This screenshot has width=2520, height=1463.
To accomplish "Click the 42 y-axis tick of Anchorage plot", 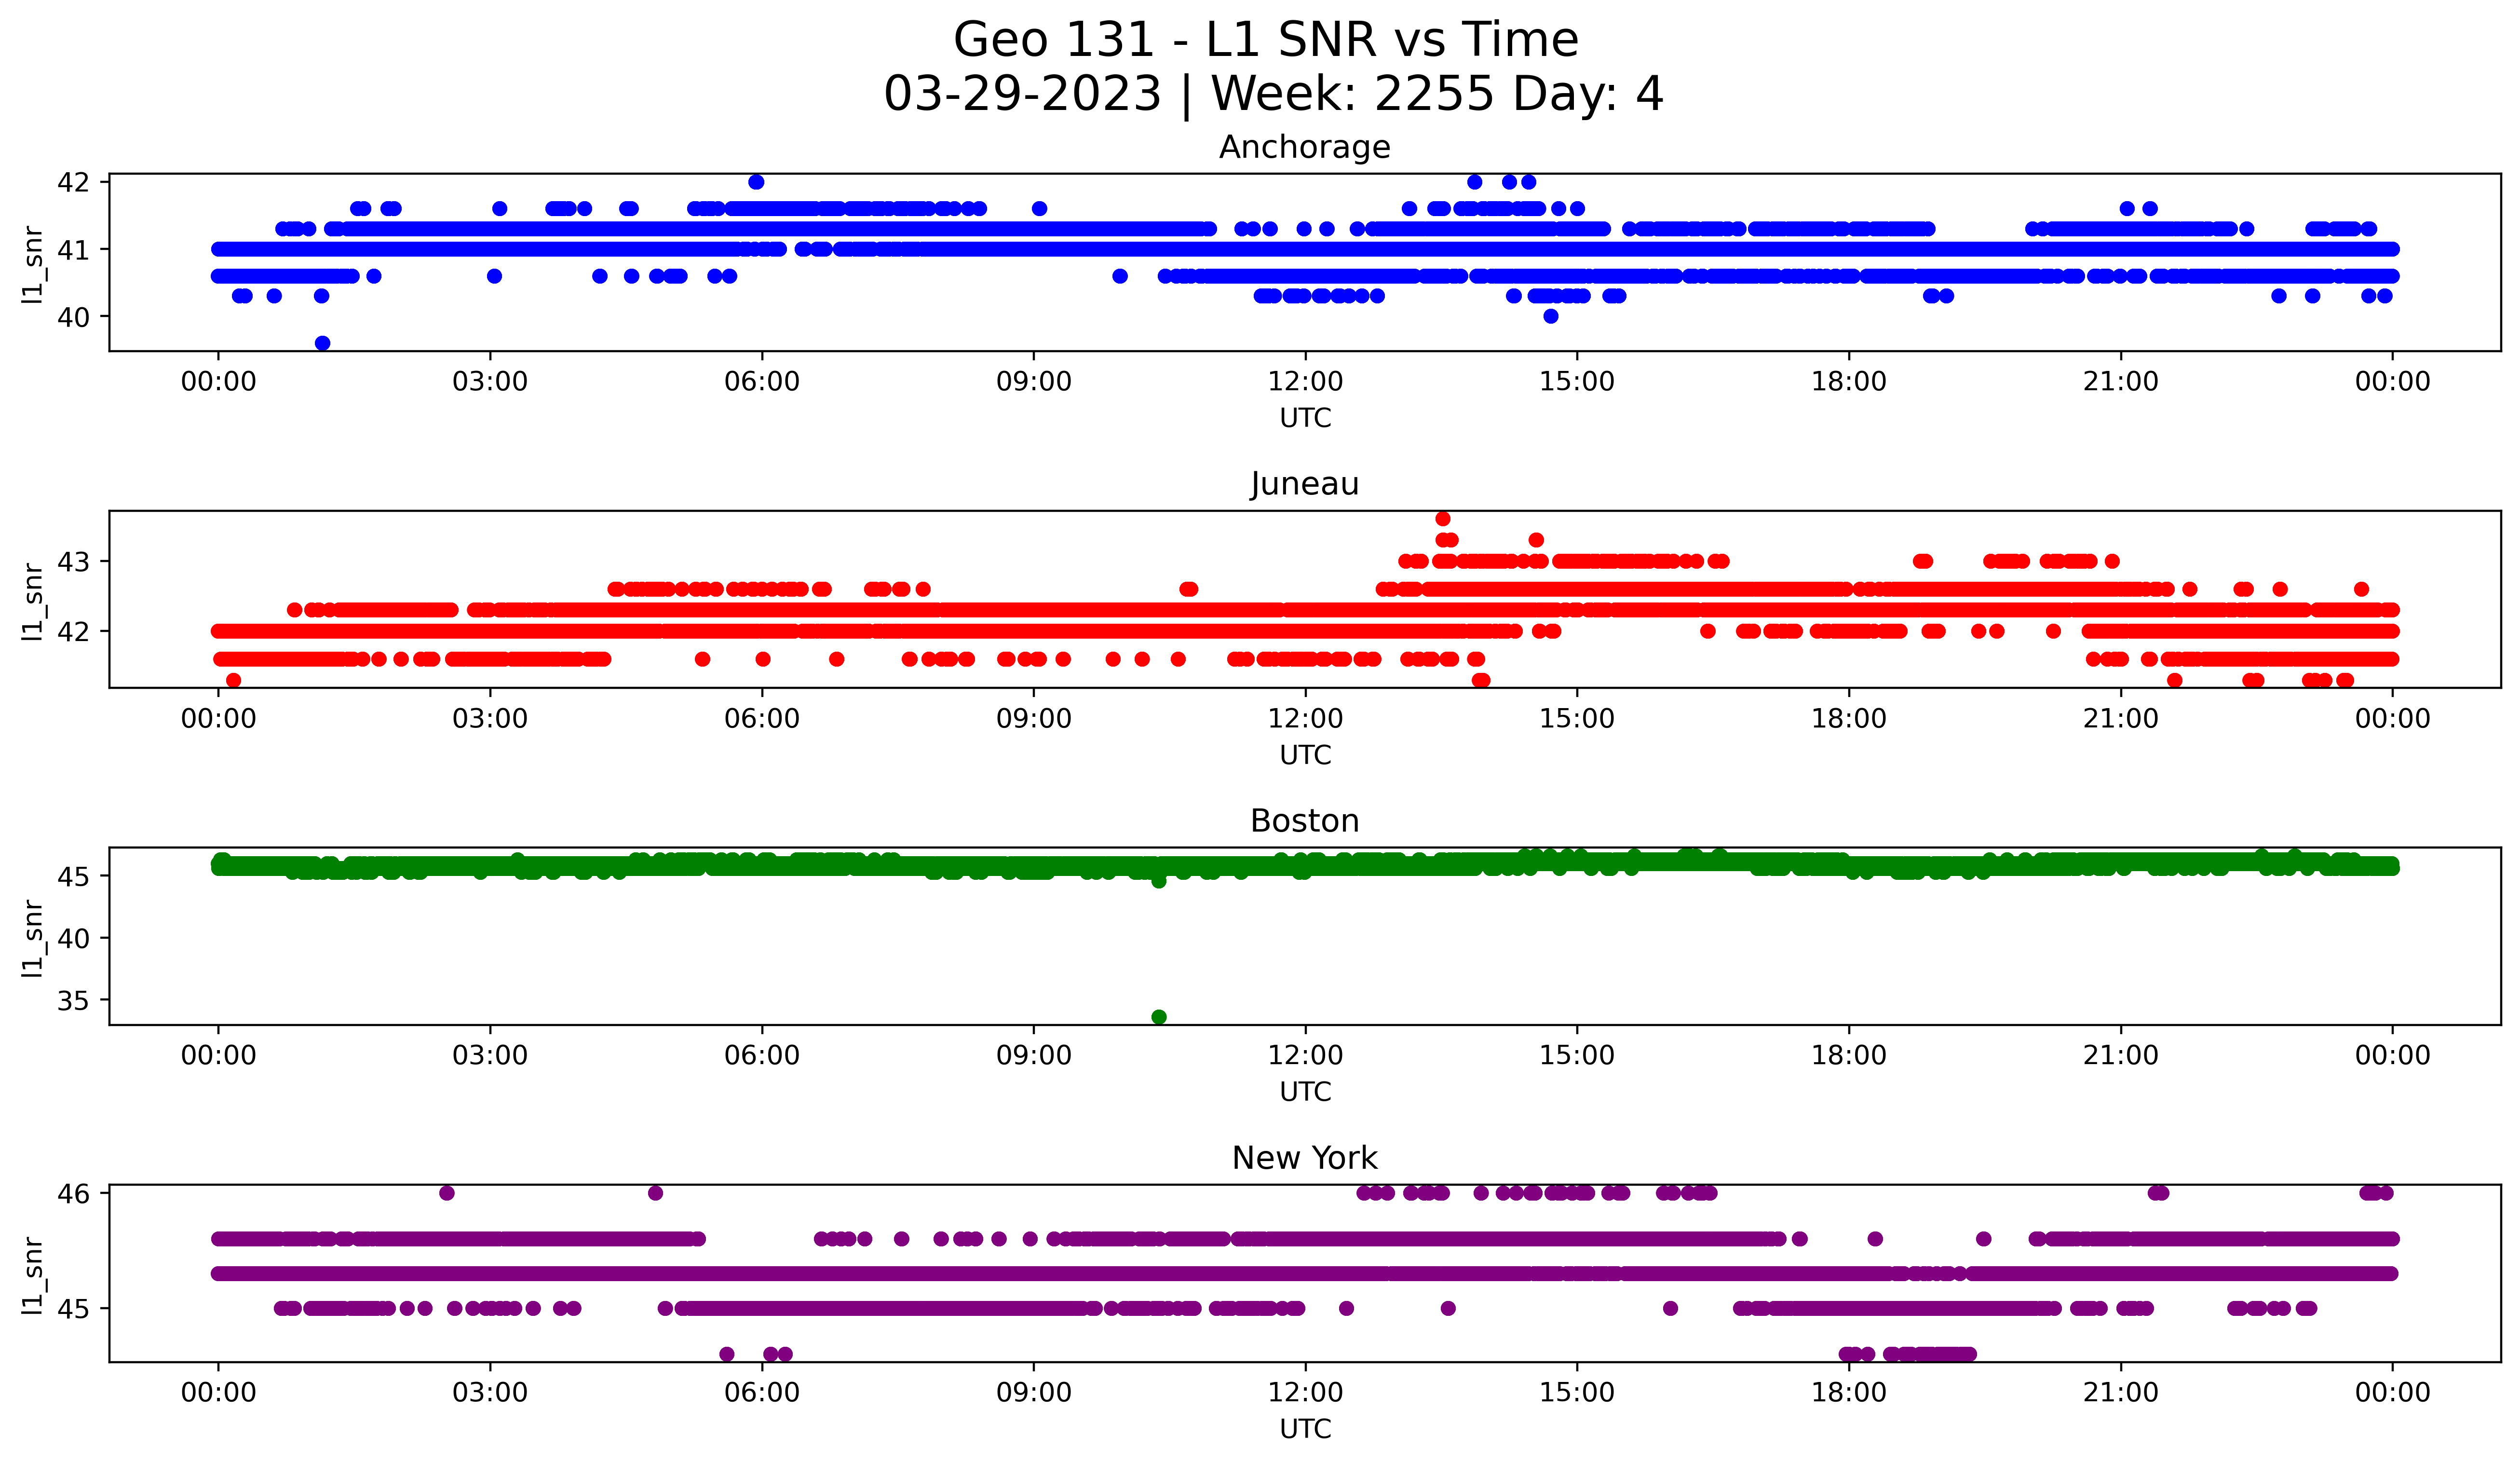I will pos(73,182).
